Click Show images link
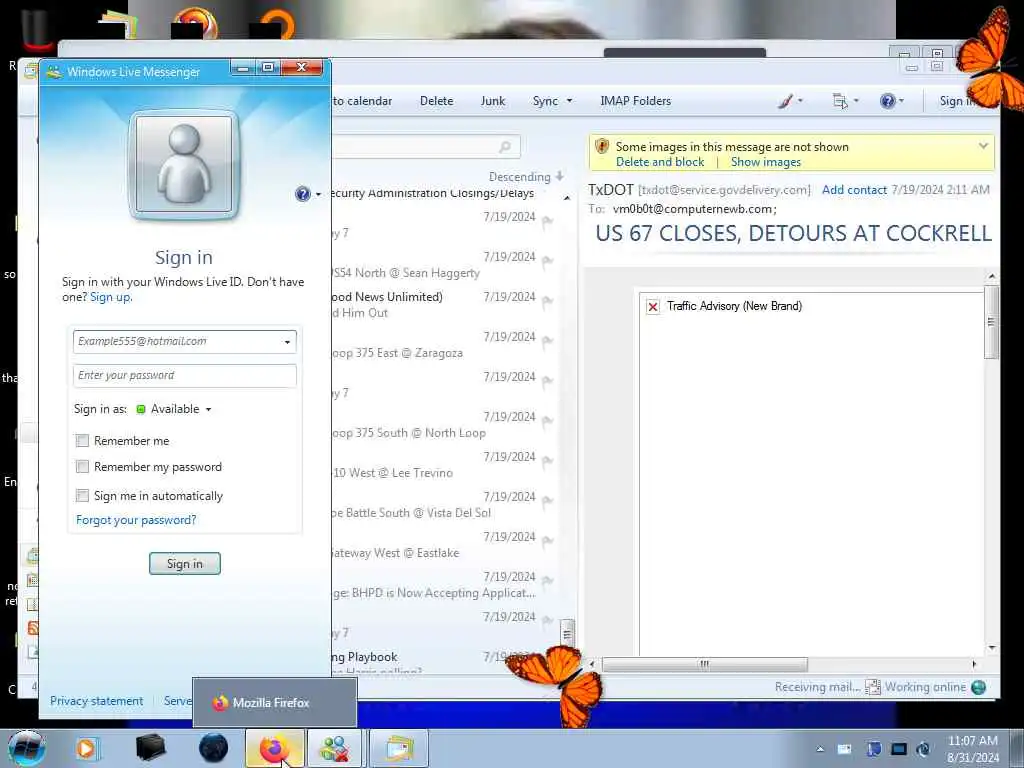The width and height of the screenshot is (1024, 768). pos(765,162)
